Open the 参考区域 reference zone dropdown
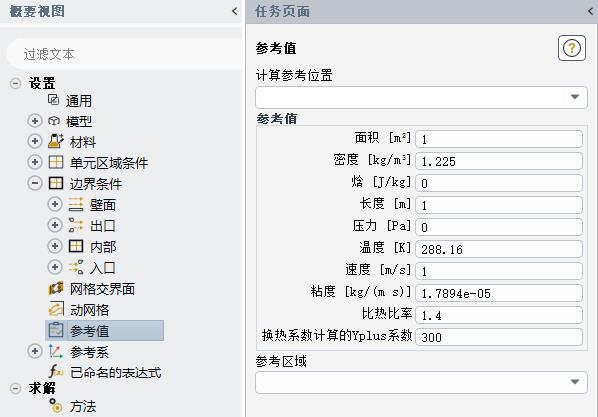598x417 pixels. tap(421, 382)
